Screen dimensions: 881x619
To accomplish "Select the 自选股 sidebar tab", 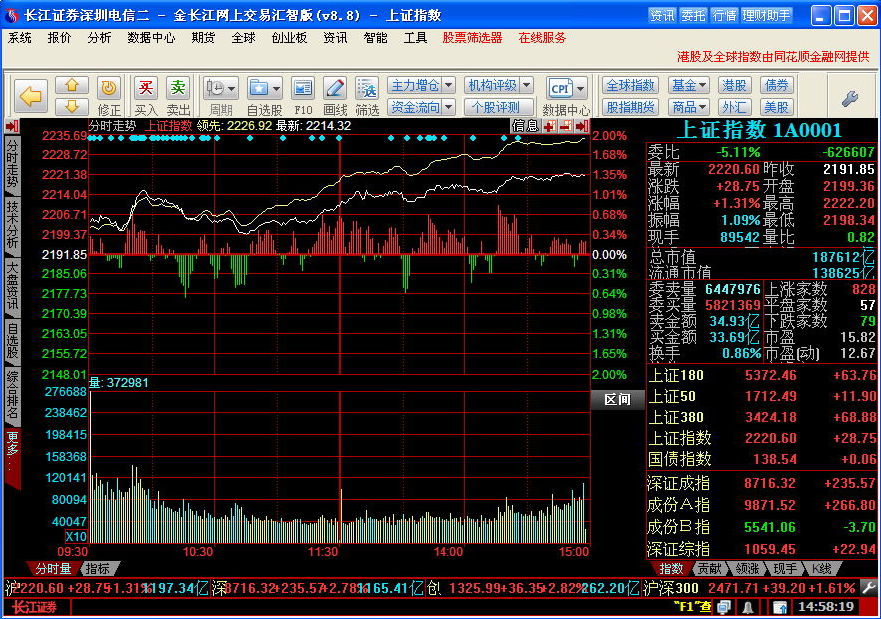I will (x=12, y=340).
